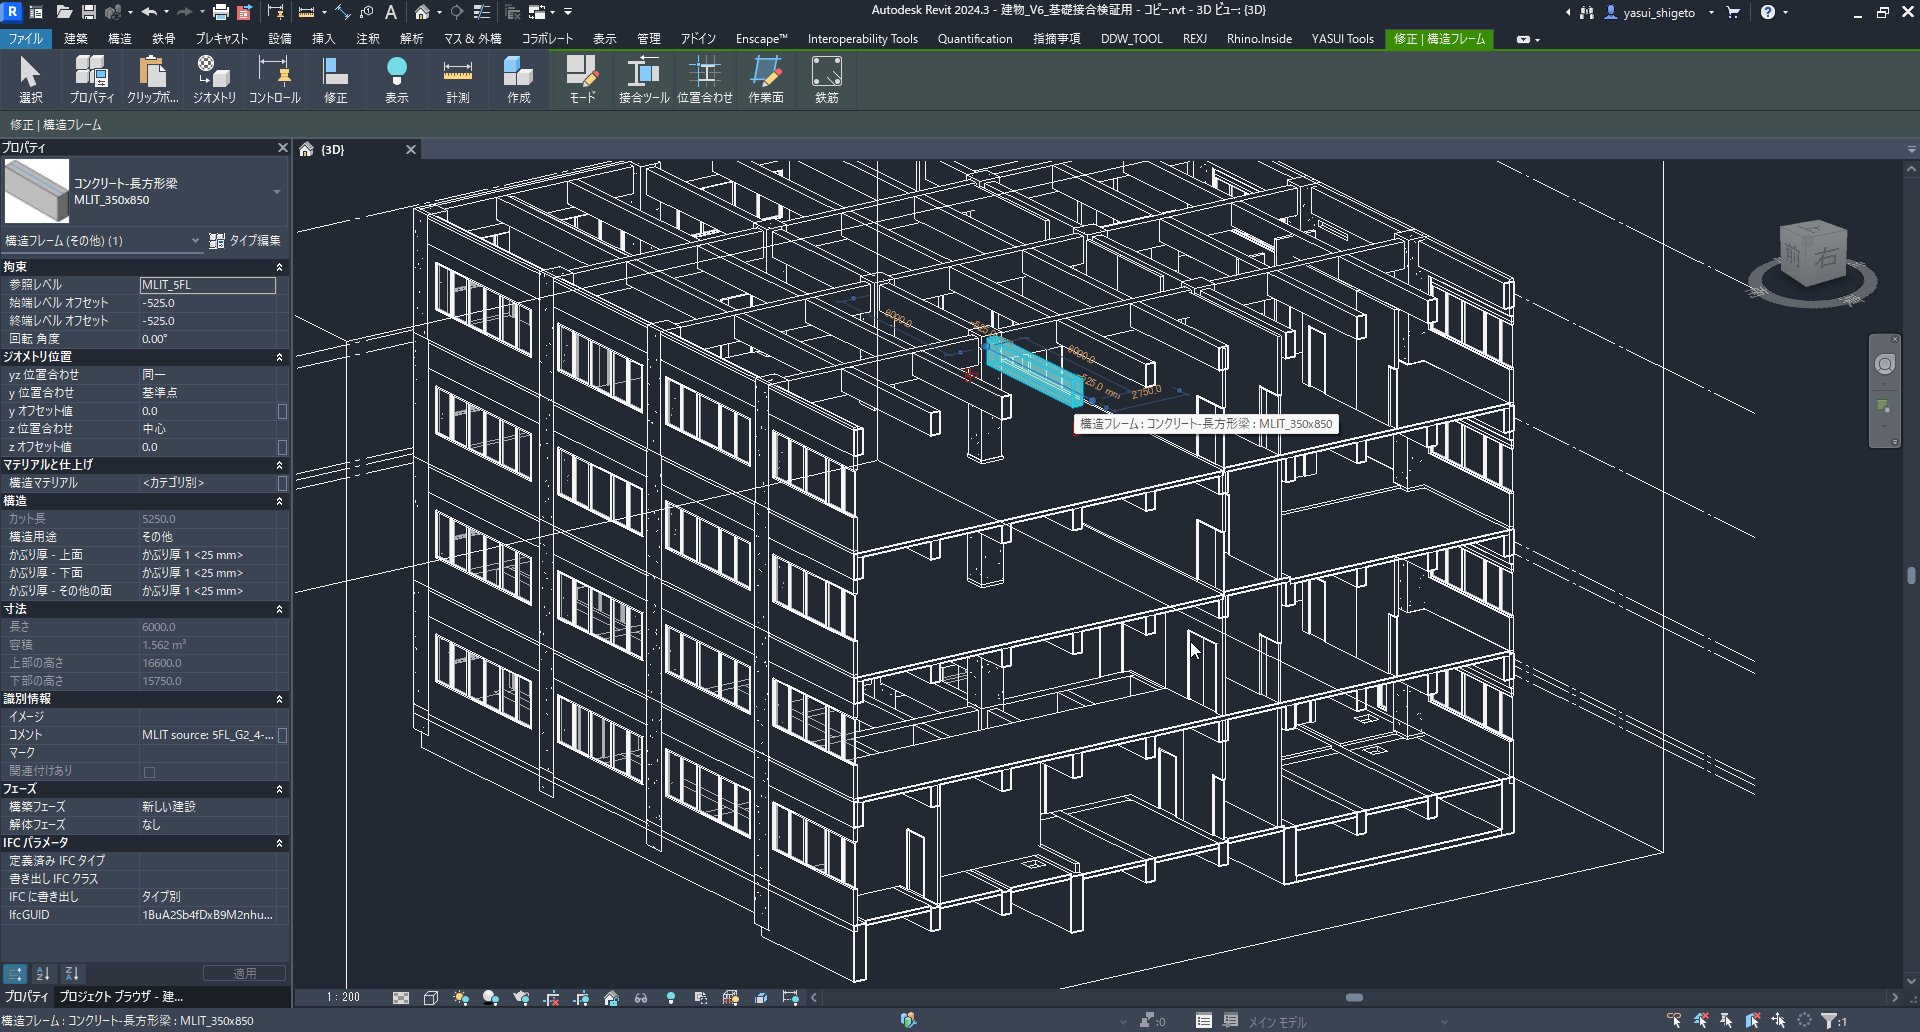Open the クリップボード clipboard panel

point(152,80)
